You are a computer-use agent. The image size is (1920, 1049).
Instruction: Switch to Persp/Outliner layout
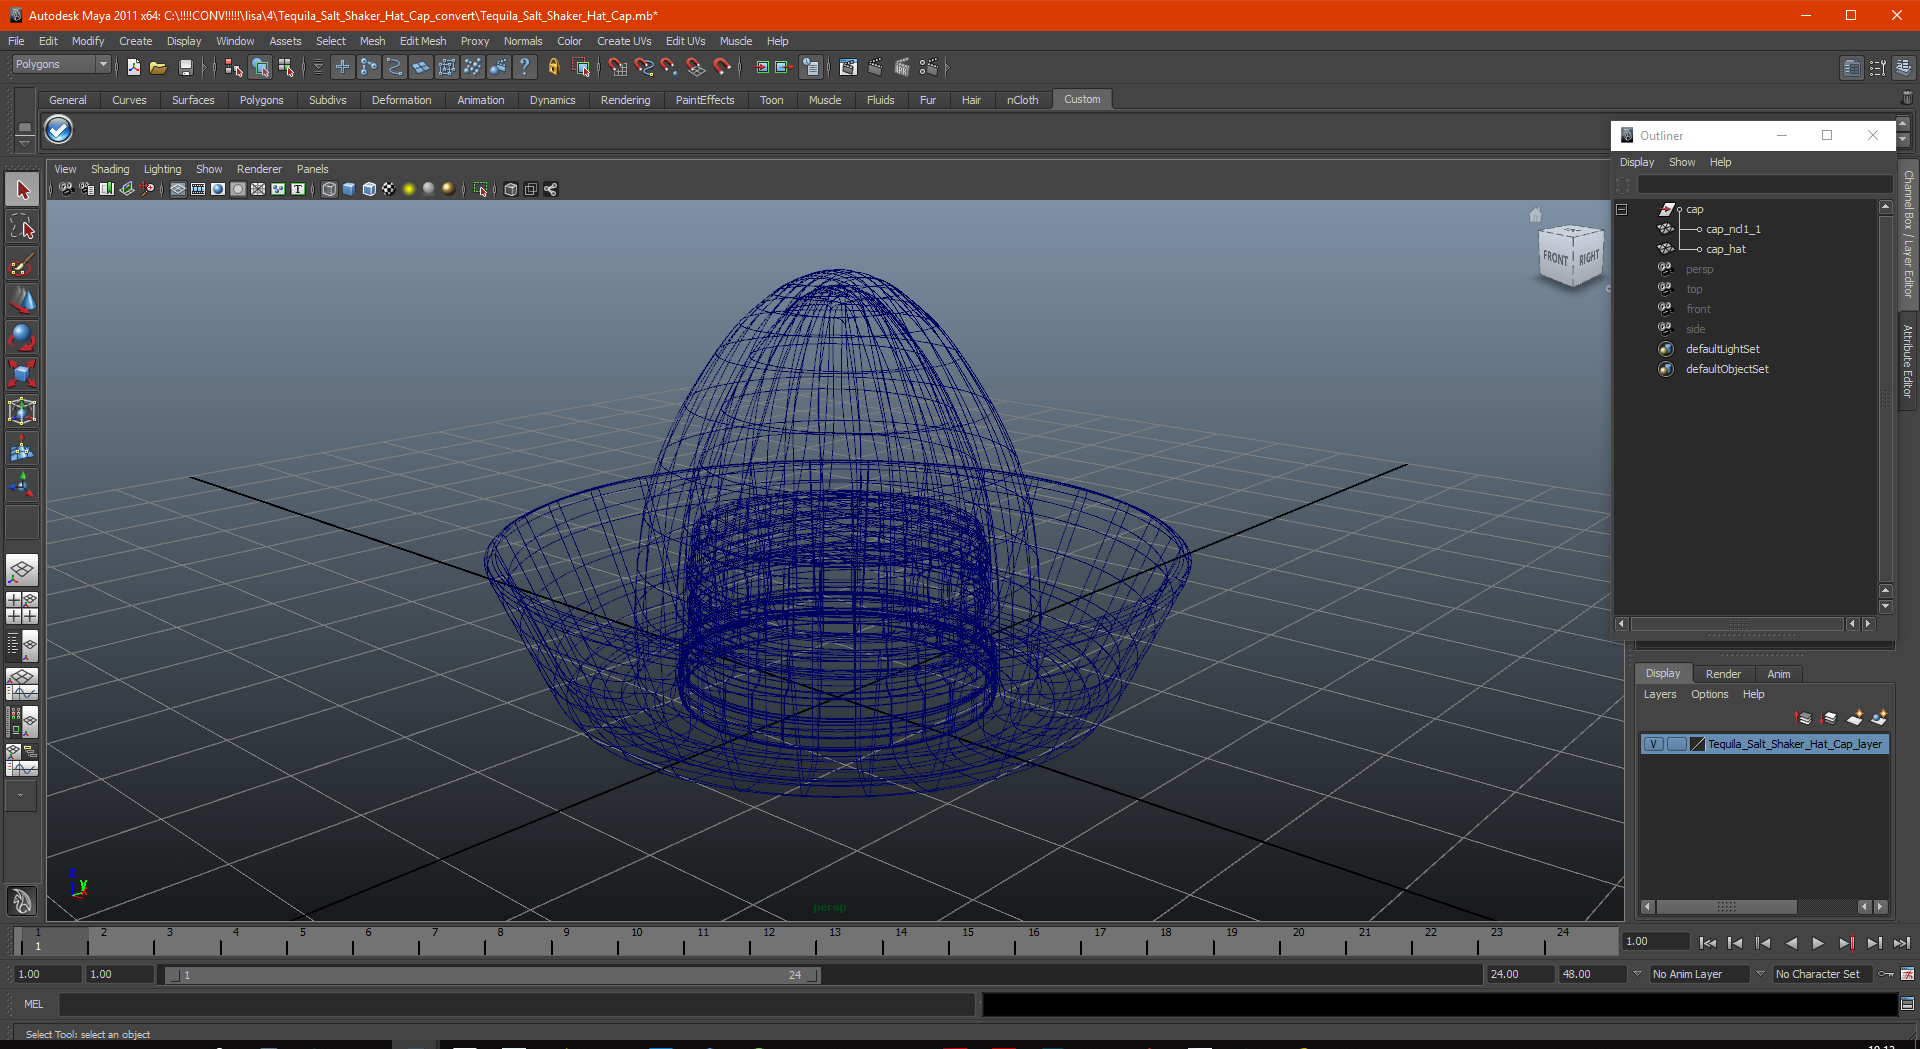(22, 645)
